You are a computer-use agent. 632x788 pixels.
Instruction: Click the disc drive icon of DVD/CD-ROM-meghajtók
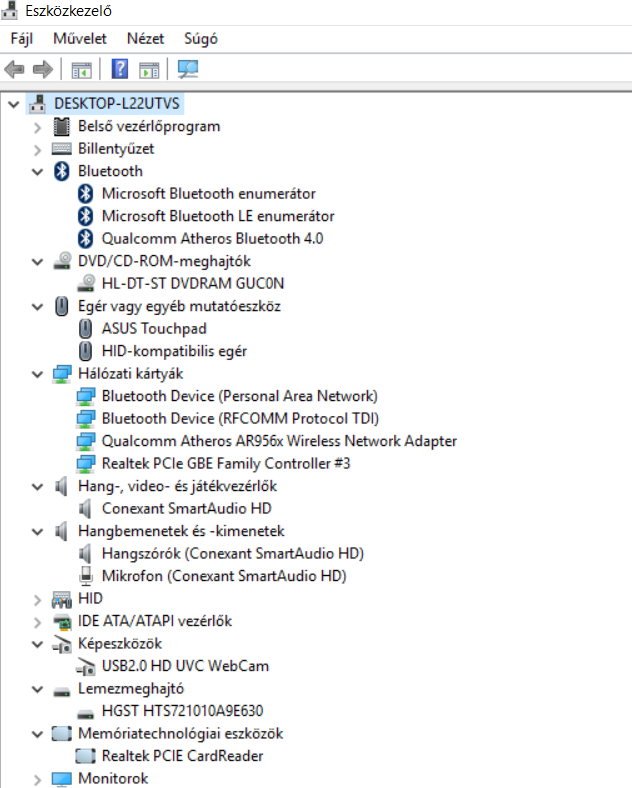point(62,261)
